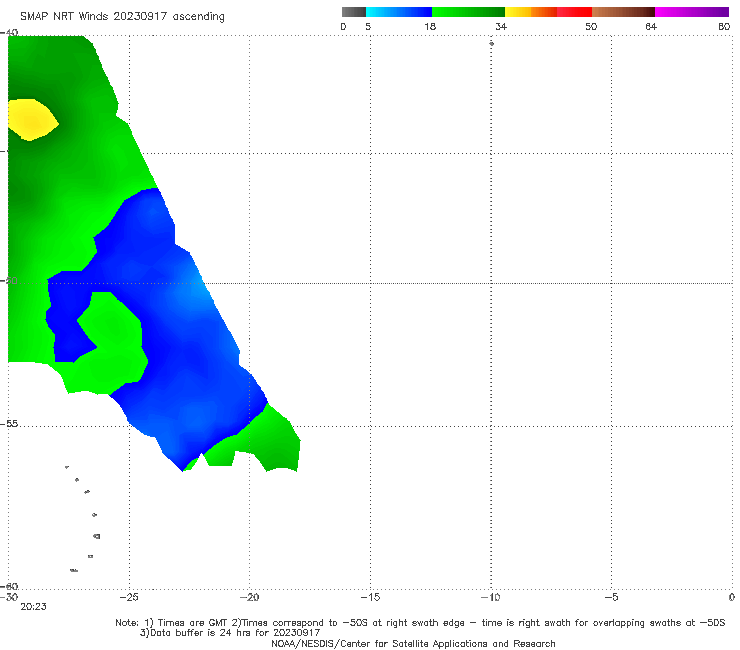The width and height of the screenshot is (740, 650).
Task: Click the '-5' longitude axis label
Action: click(x=611, y=597)
